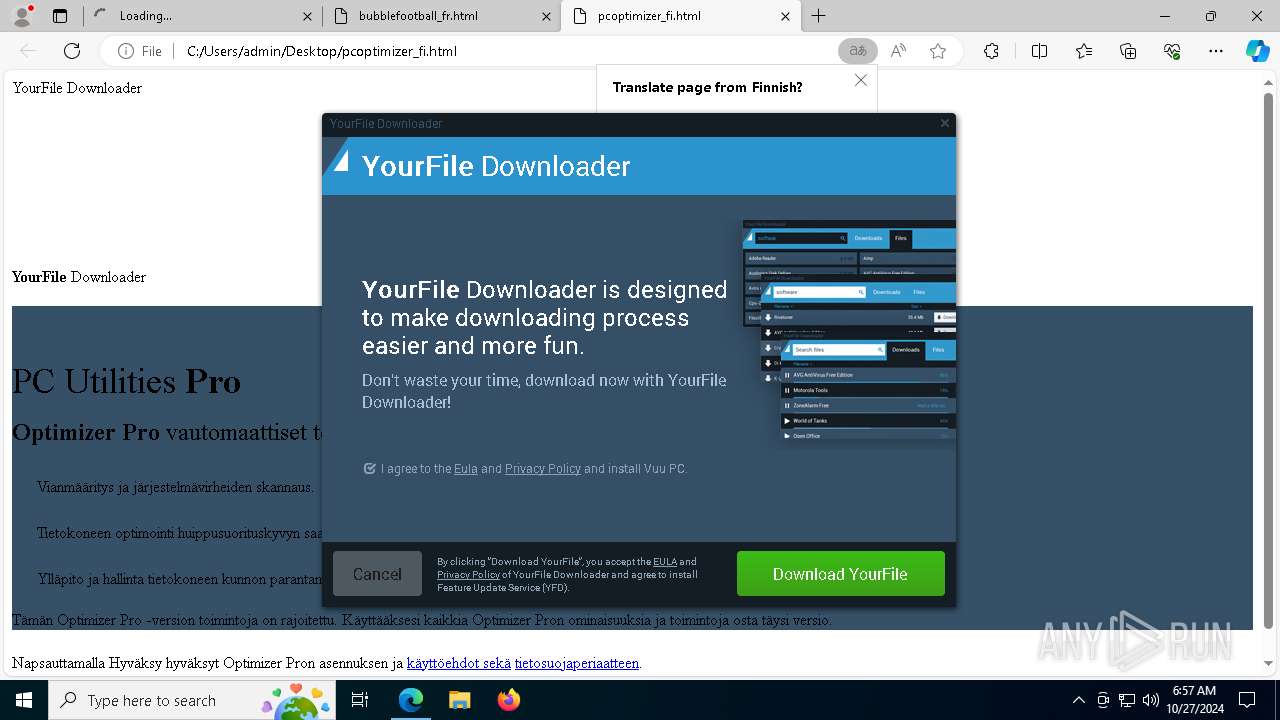1280x720 pixels.
Task: Open Collections panel
Action: coord(1128,51)
